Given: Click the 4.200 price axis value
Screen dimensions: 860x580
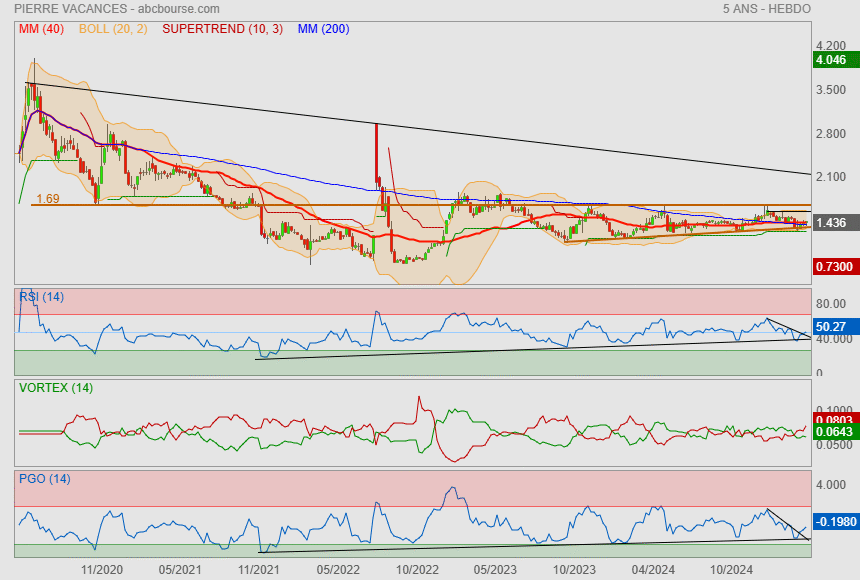Looking at the screenshot, I should pos(831,46).
